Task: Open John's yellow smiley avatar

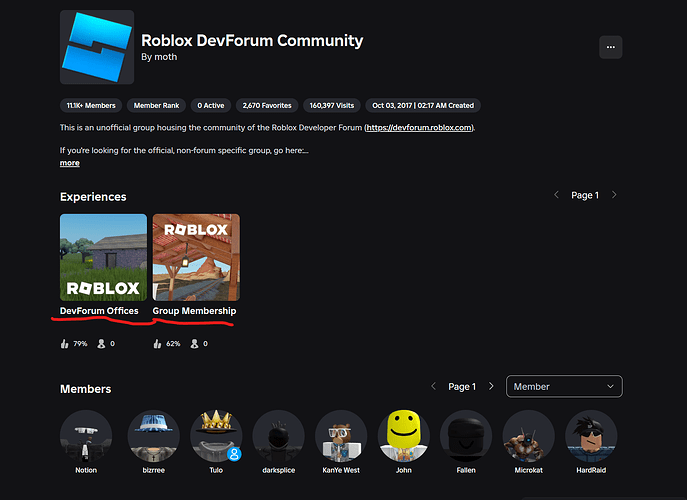Action: pos(404,436)
